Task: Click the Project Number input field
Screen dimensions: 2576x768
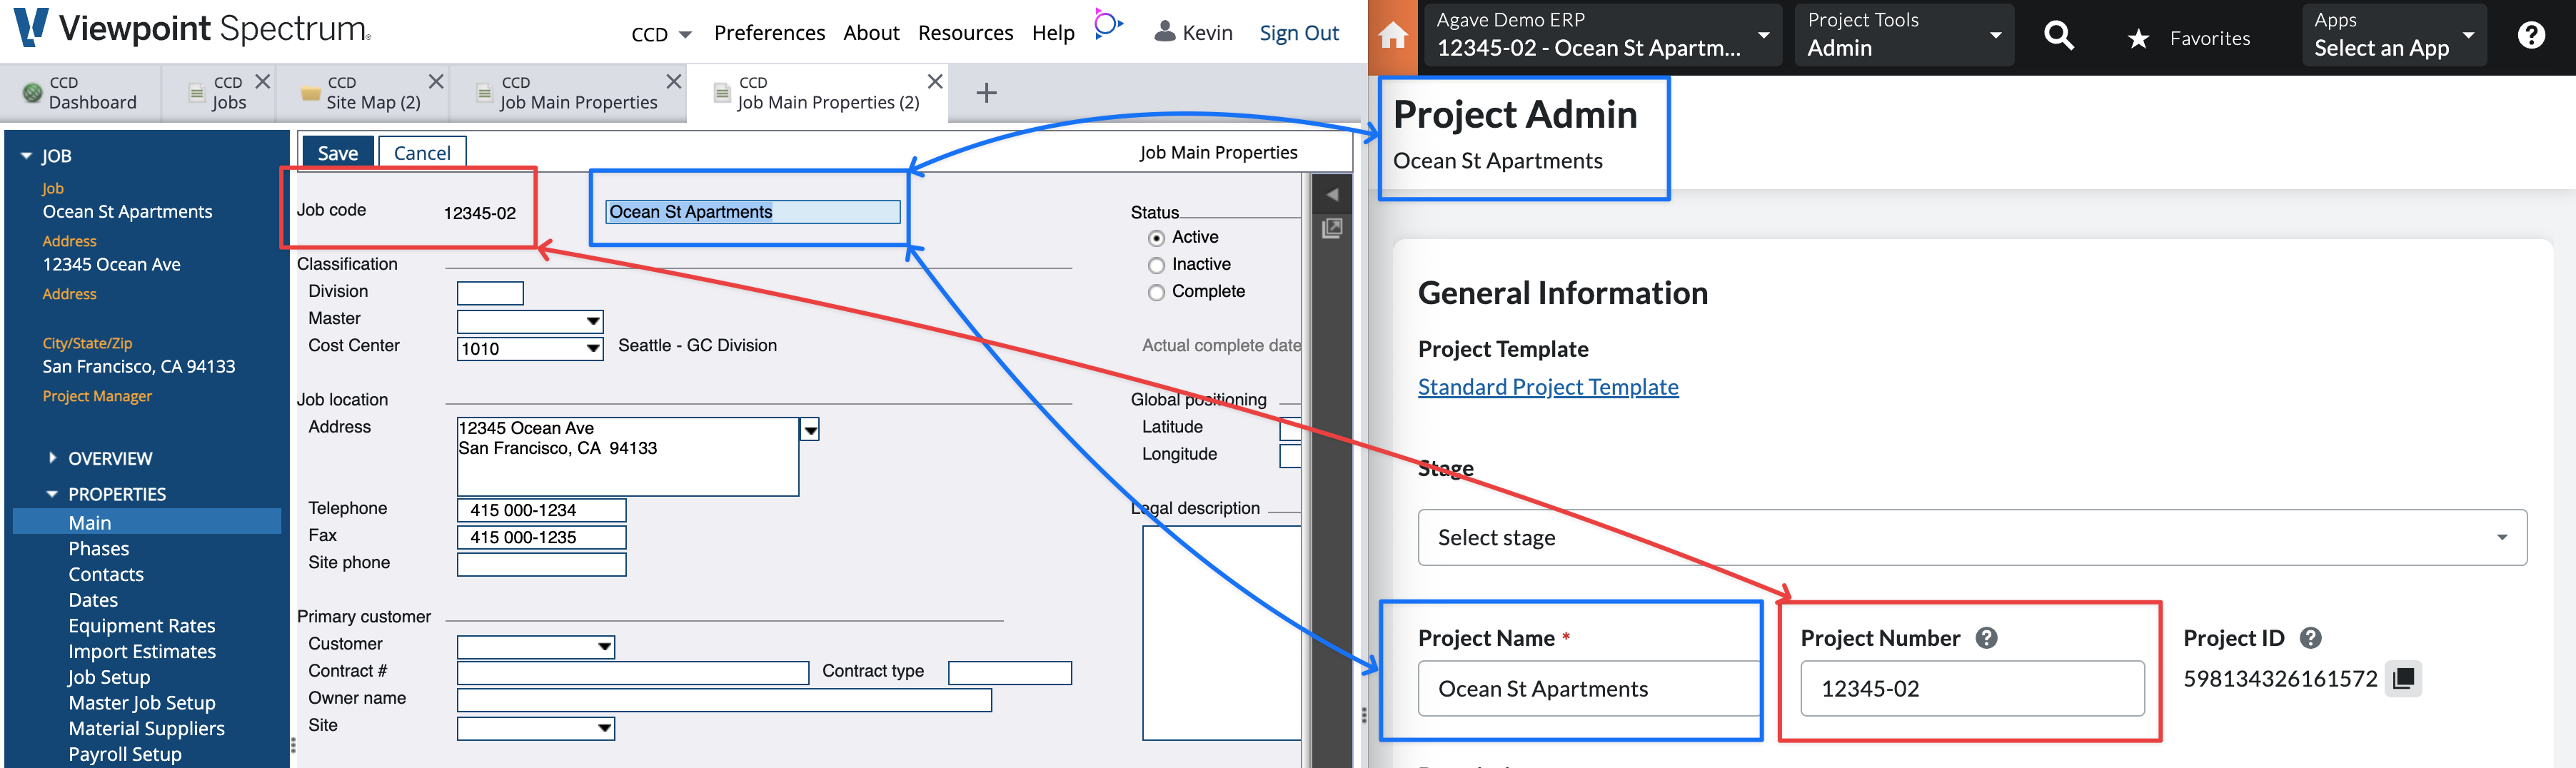Action: (1972, 688)
